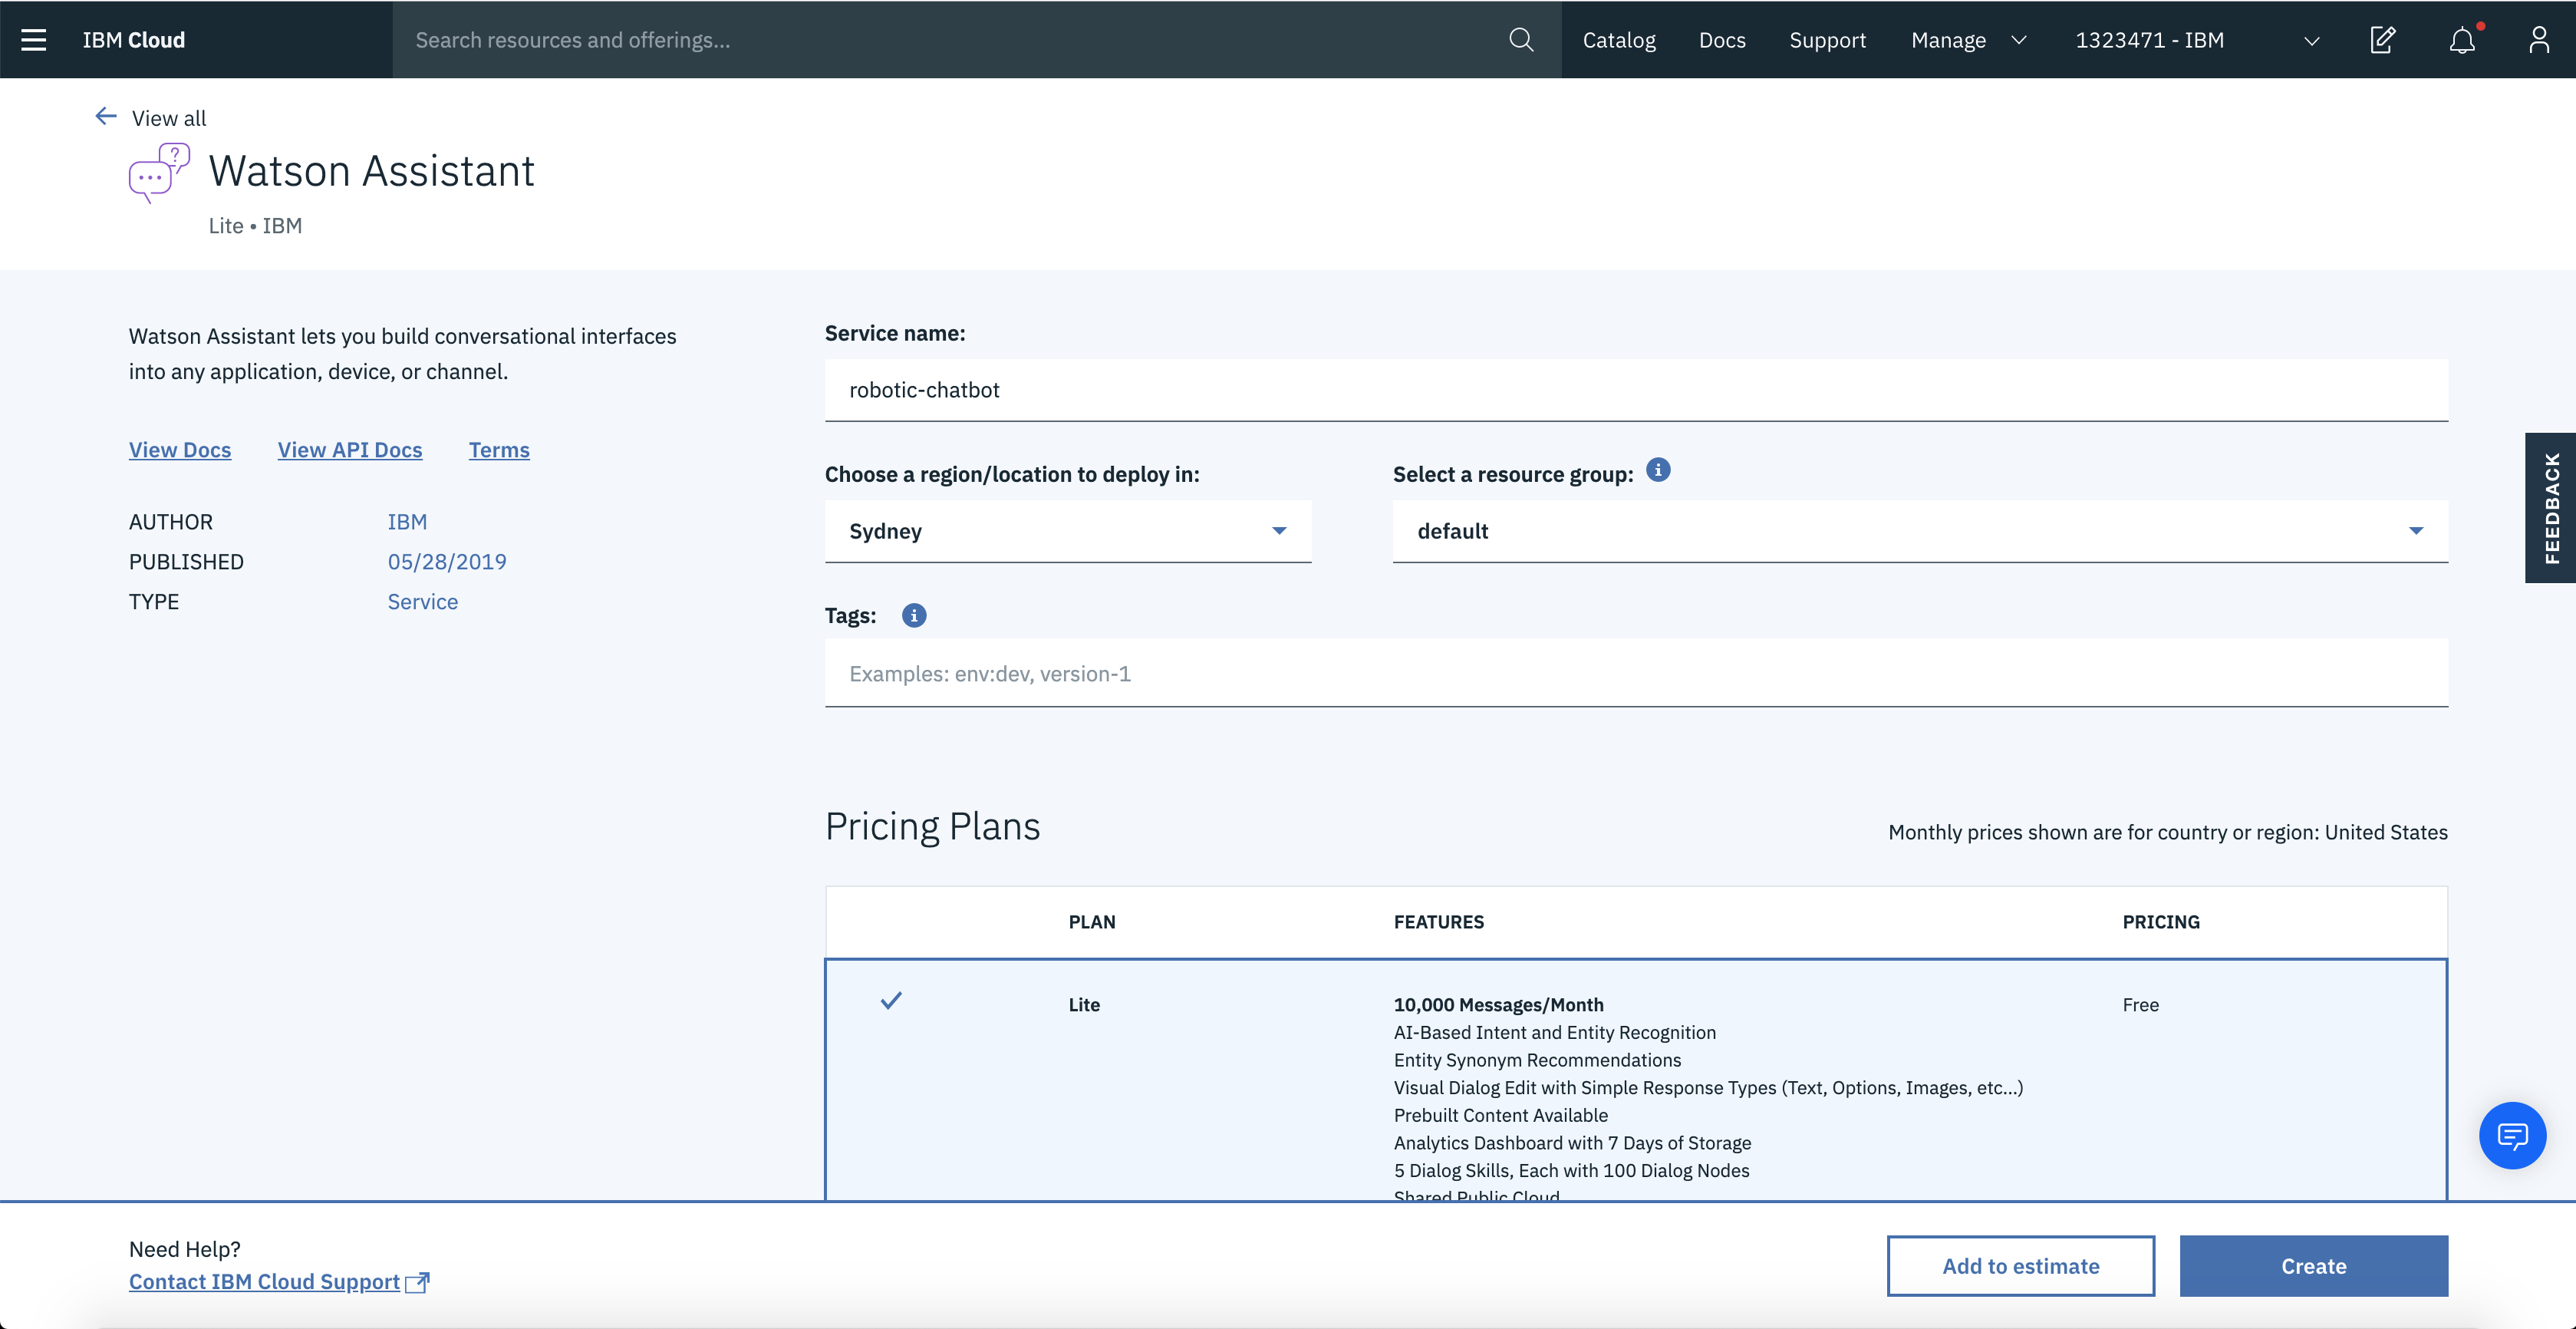Open the Feedback side tab
Screen dimensions: 2576x1329
point(2551,508)
